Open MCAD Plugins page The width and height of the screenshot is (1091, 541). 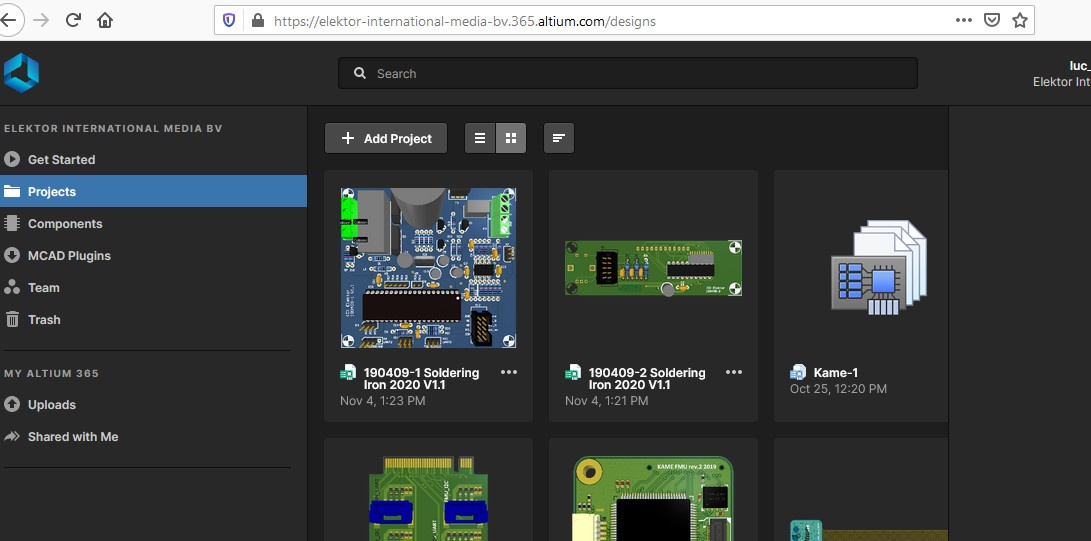(x=153, y=256)
